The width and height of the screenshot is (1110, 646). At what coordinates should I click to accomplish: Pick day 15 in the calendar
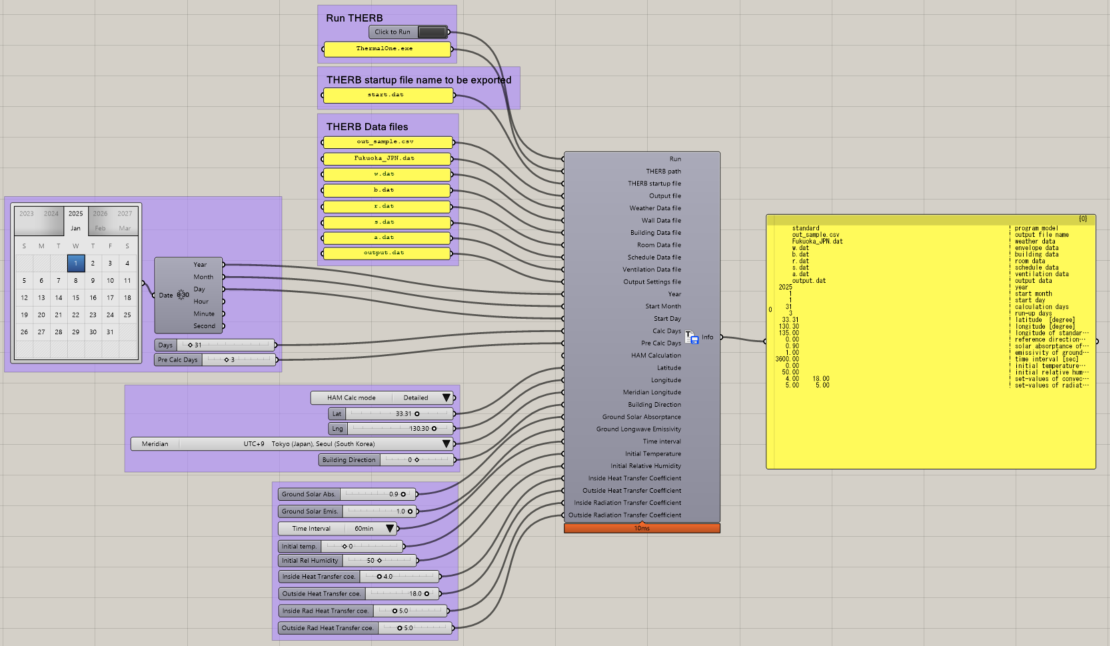pos(76,298)
